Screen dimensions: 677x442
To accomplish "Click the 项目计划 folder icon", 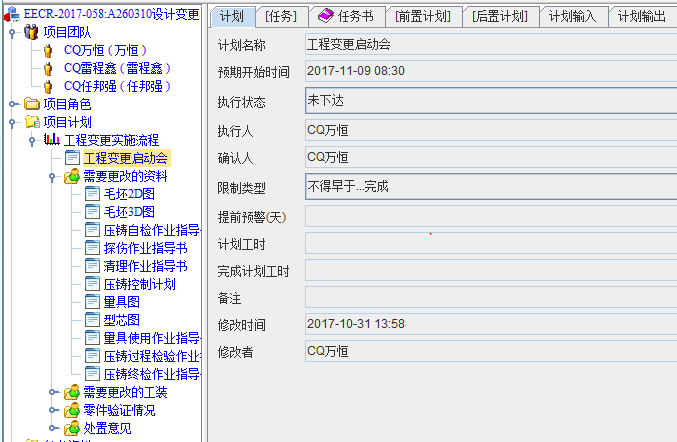I will [32, 122].
